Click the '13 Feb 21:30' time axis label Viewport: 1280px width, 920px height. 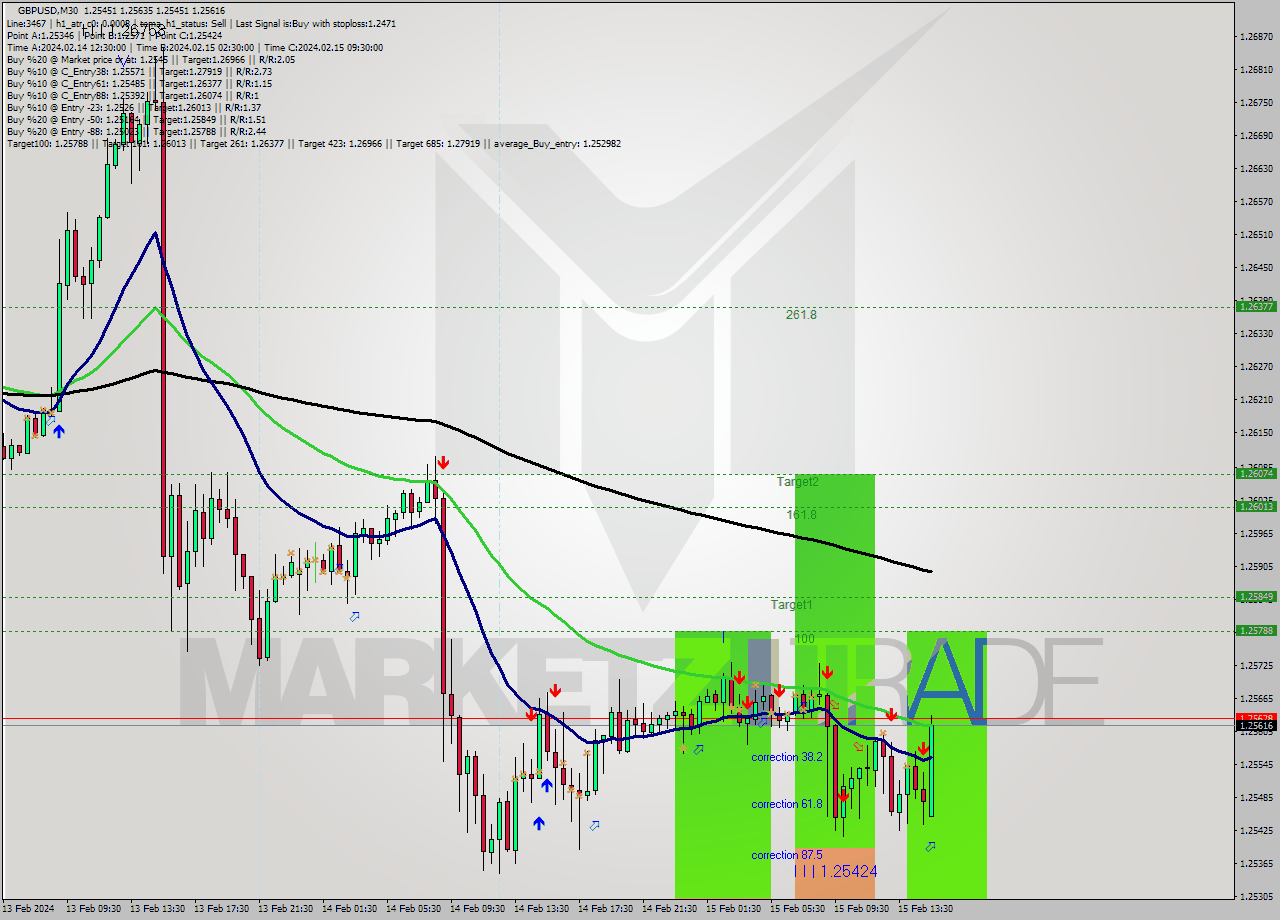(285, 909)
